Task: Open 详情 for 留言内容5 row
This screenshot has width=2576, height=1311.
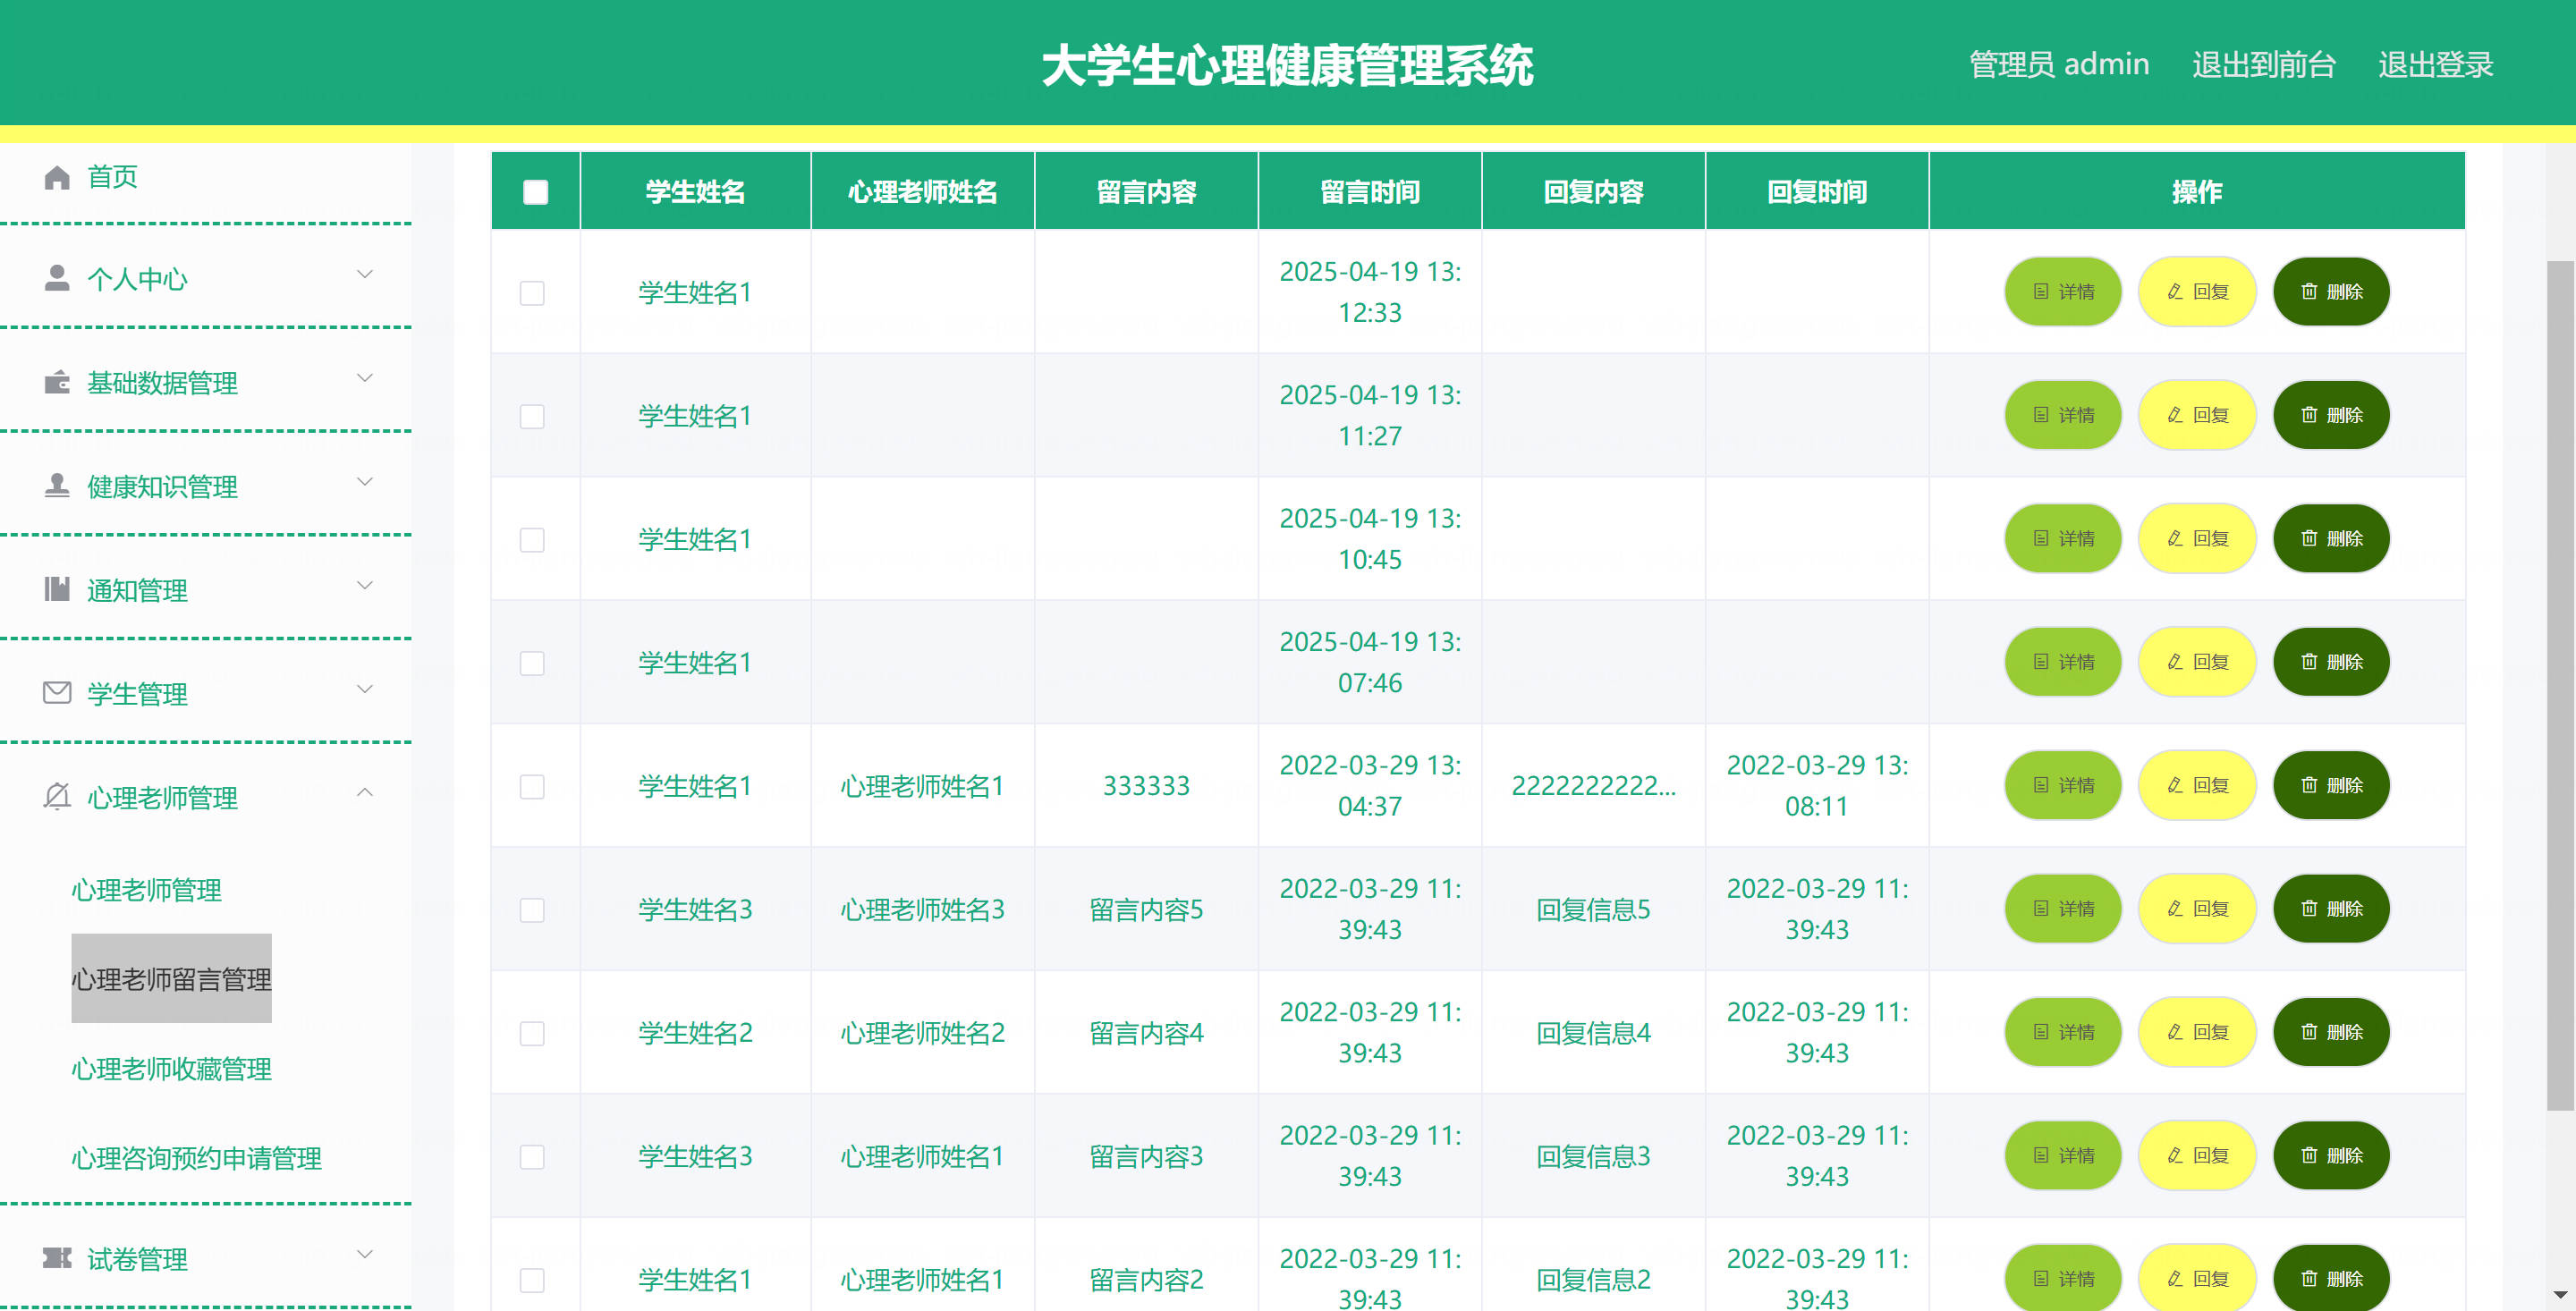Action: [x=2063, y=908]
